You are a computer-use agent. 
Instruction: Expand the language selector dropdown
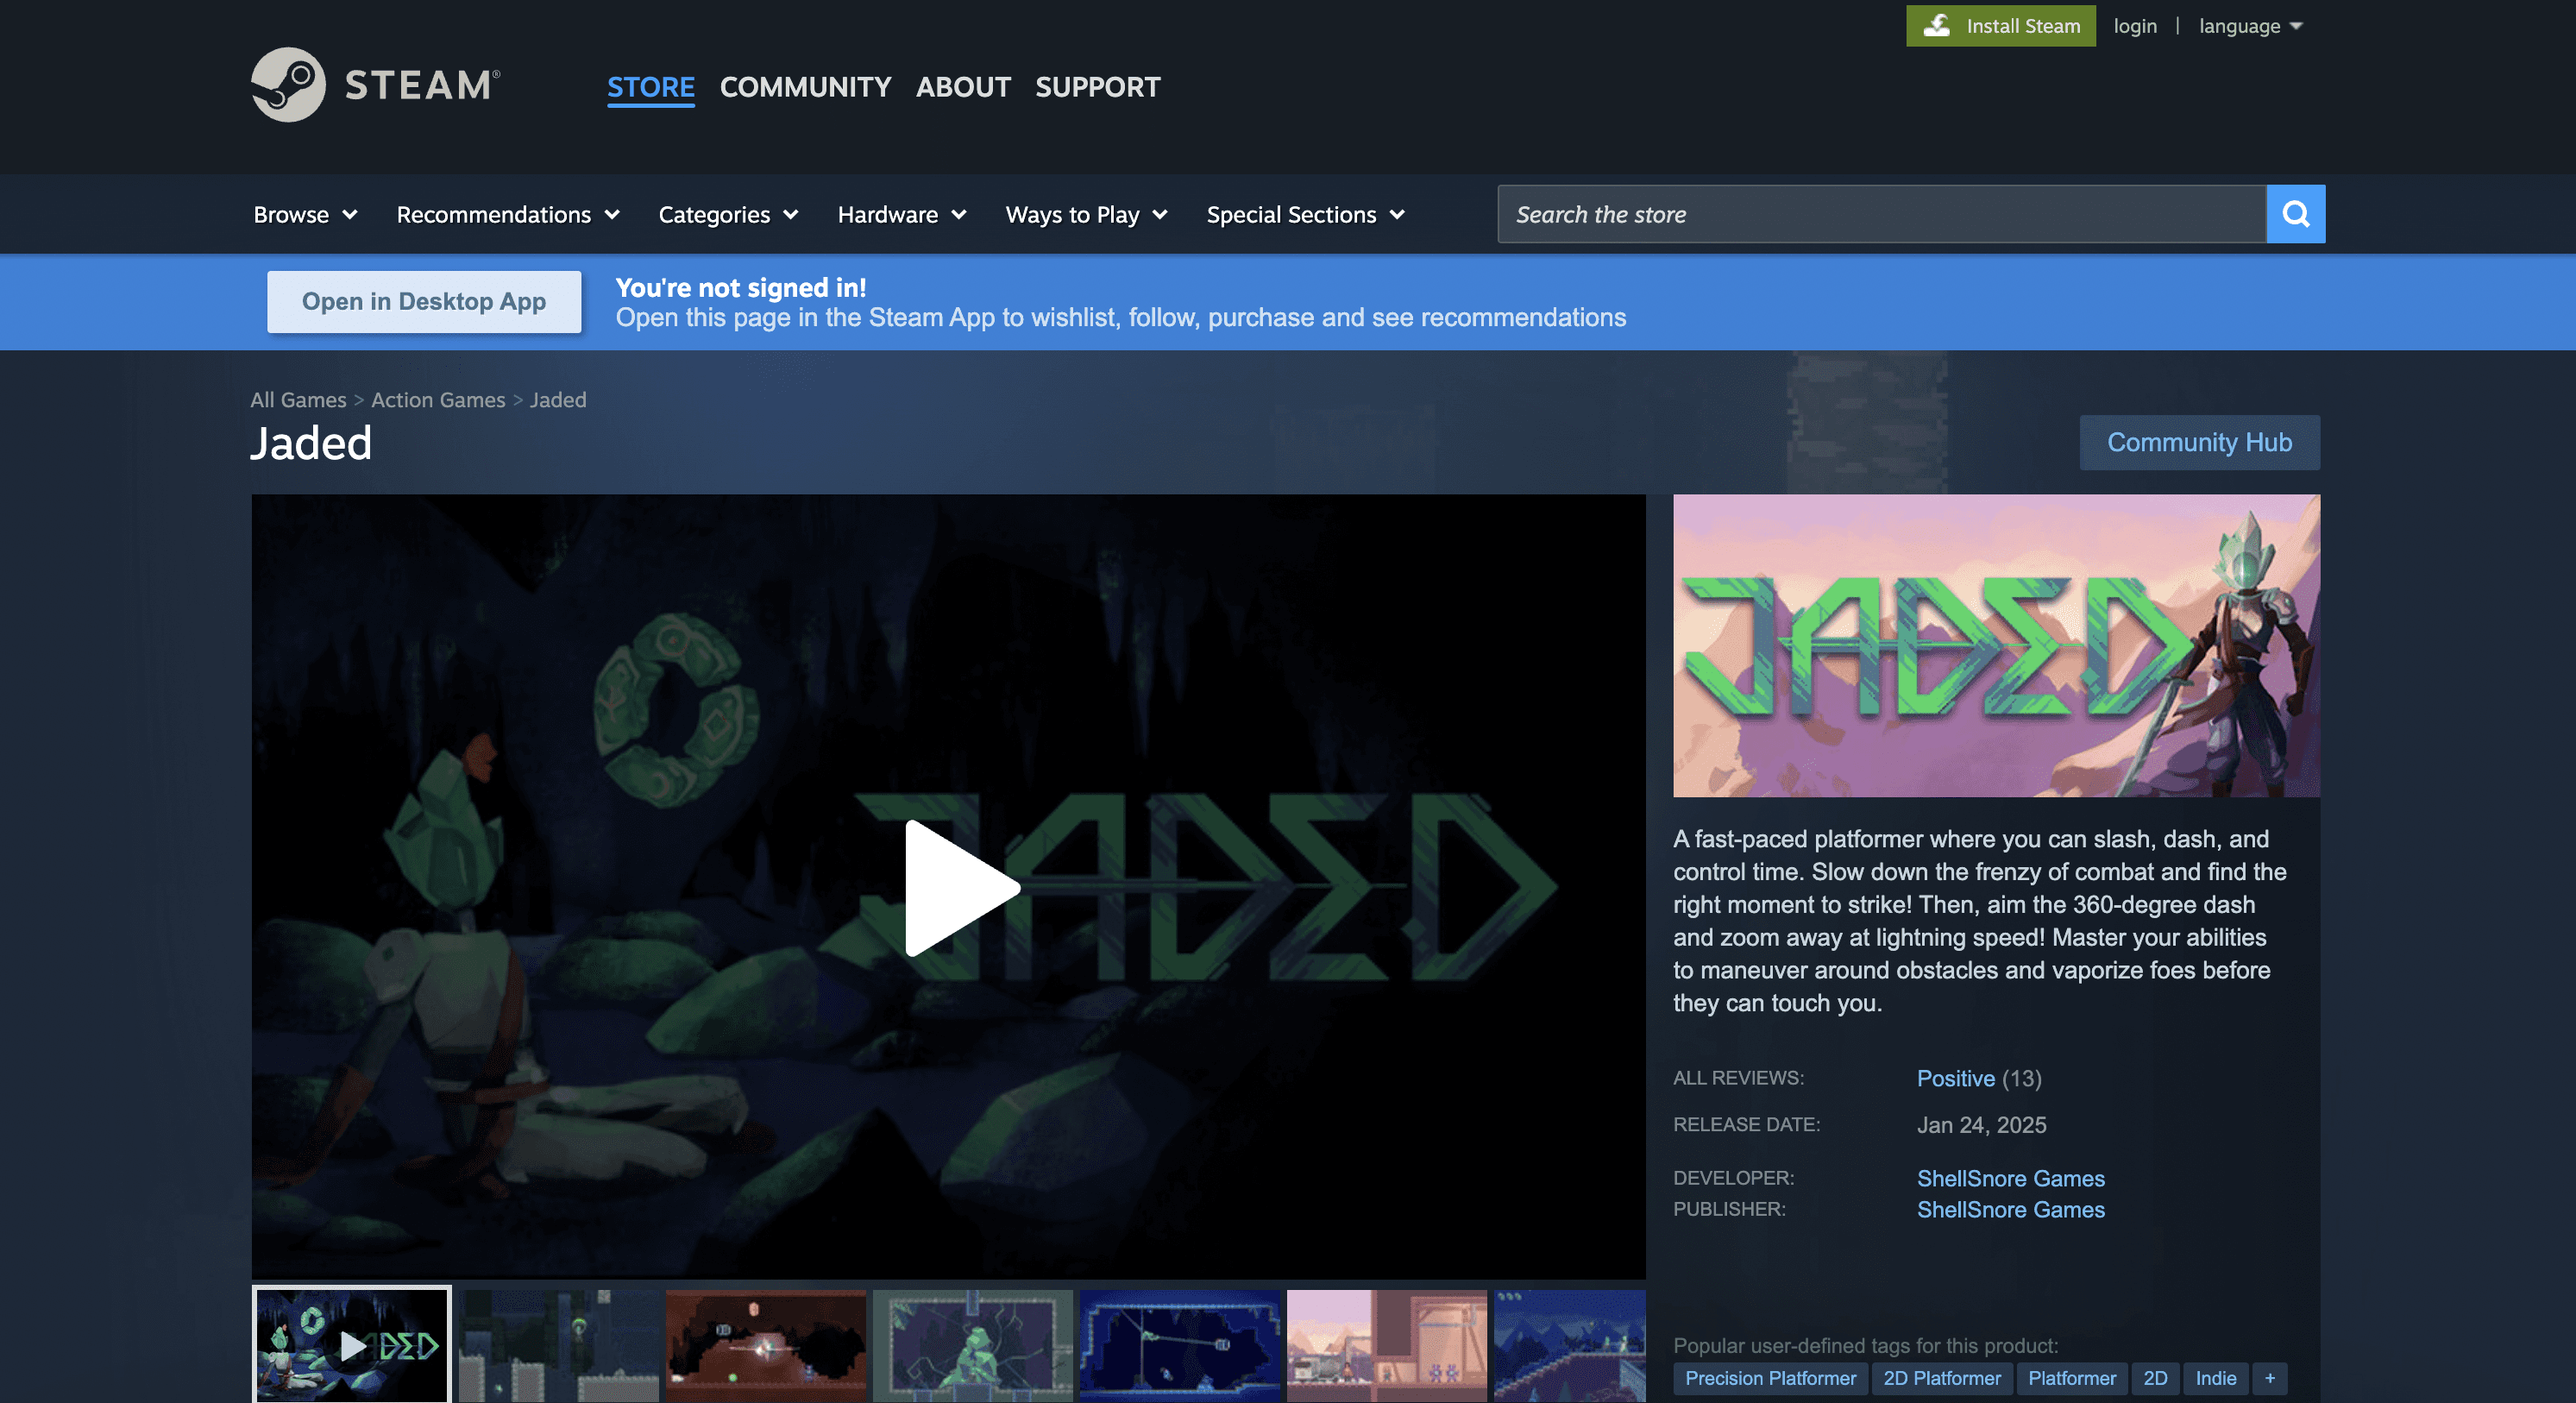coord(2250,26)
